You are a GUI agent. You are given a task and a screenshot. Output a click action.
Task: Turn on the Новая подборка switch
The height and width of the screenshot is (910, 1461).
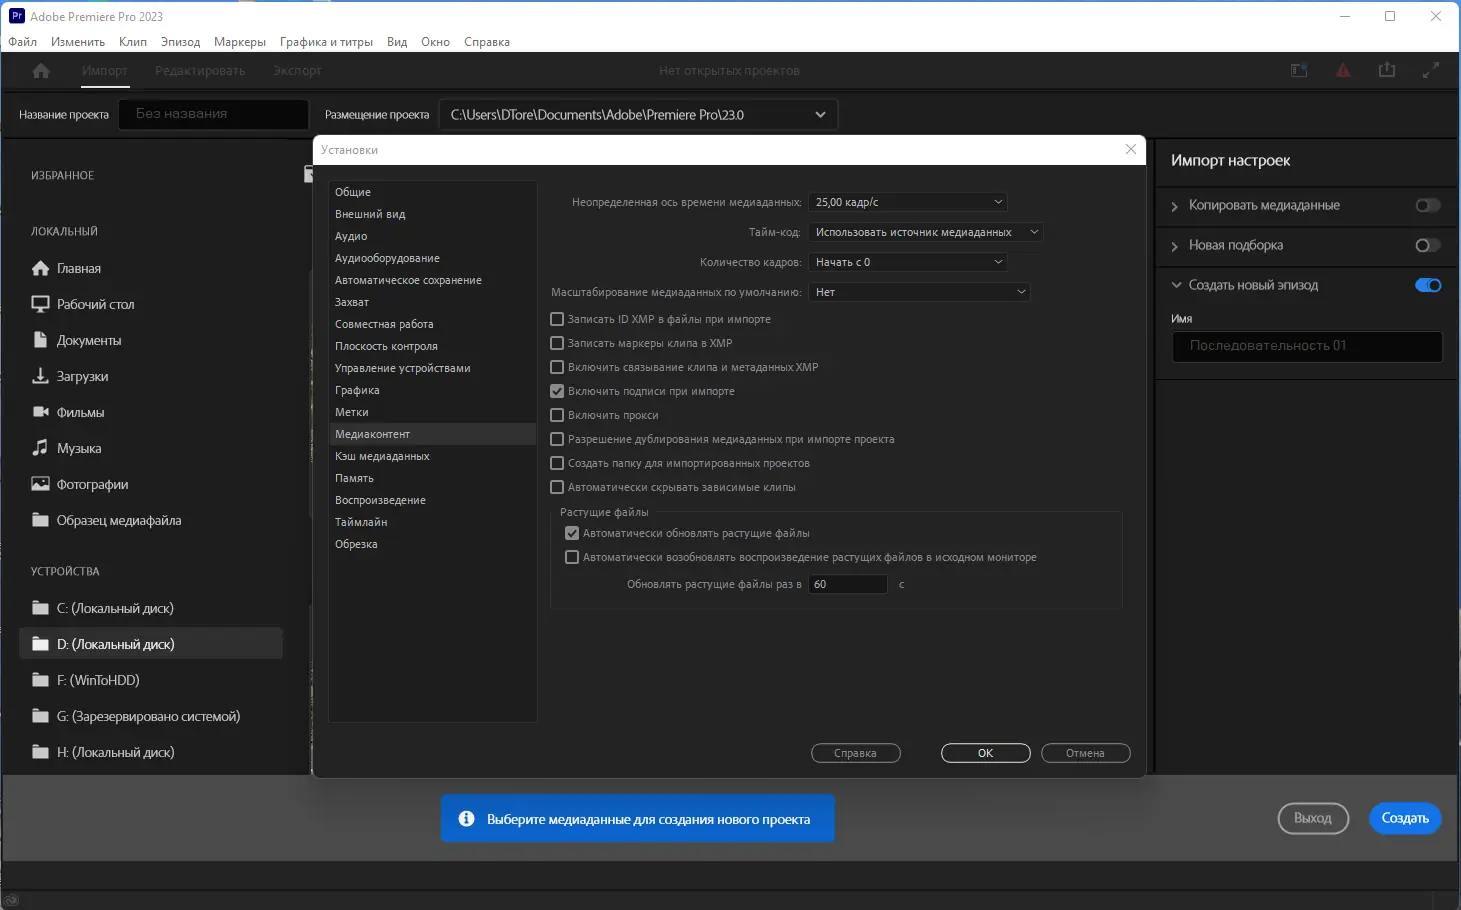click(1428, 245)
